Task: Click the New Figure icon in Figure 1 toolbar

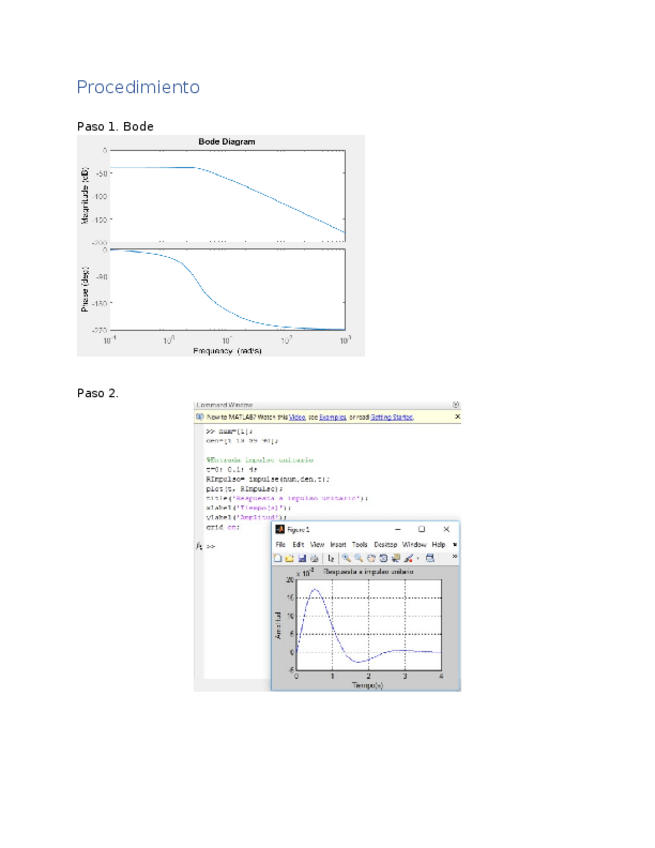Action: tap(279, 557)
